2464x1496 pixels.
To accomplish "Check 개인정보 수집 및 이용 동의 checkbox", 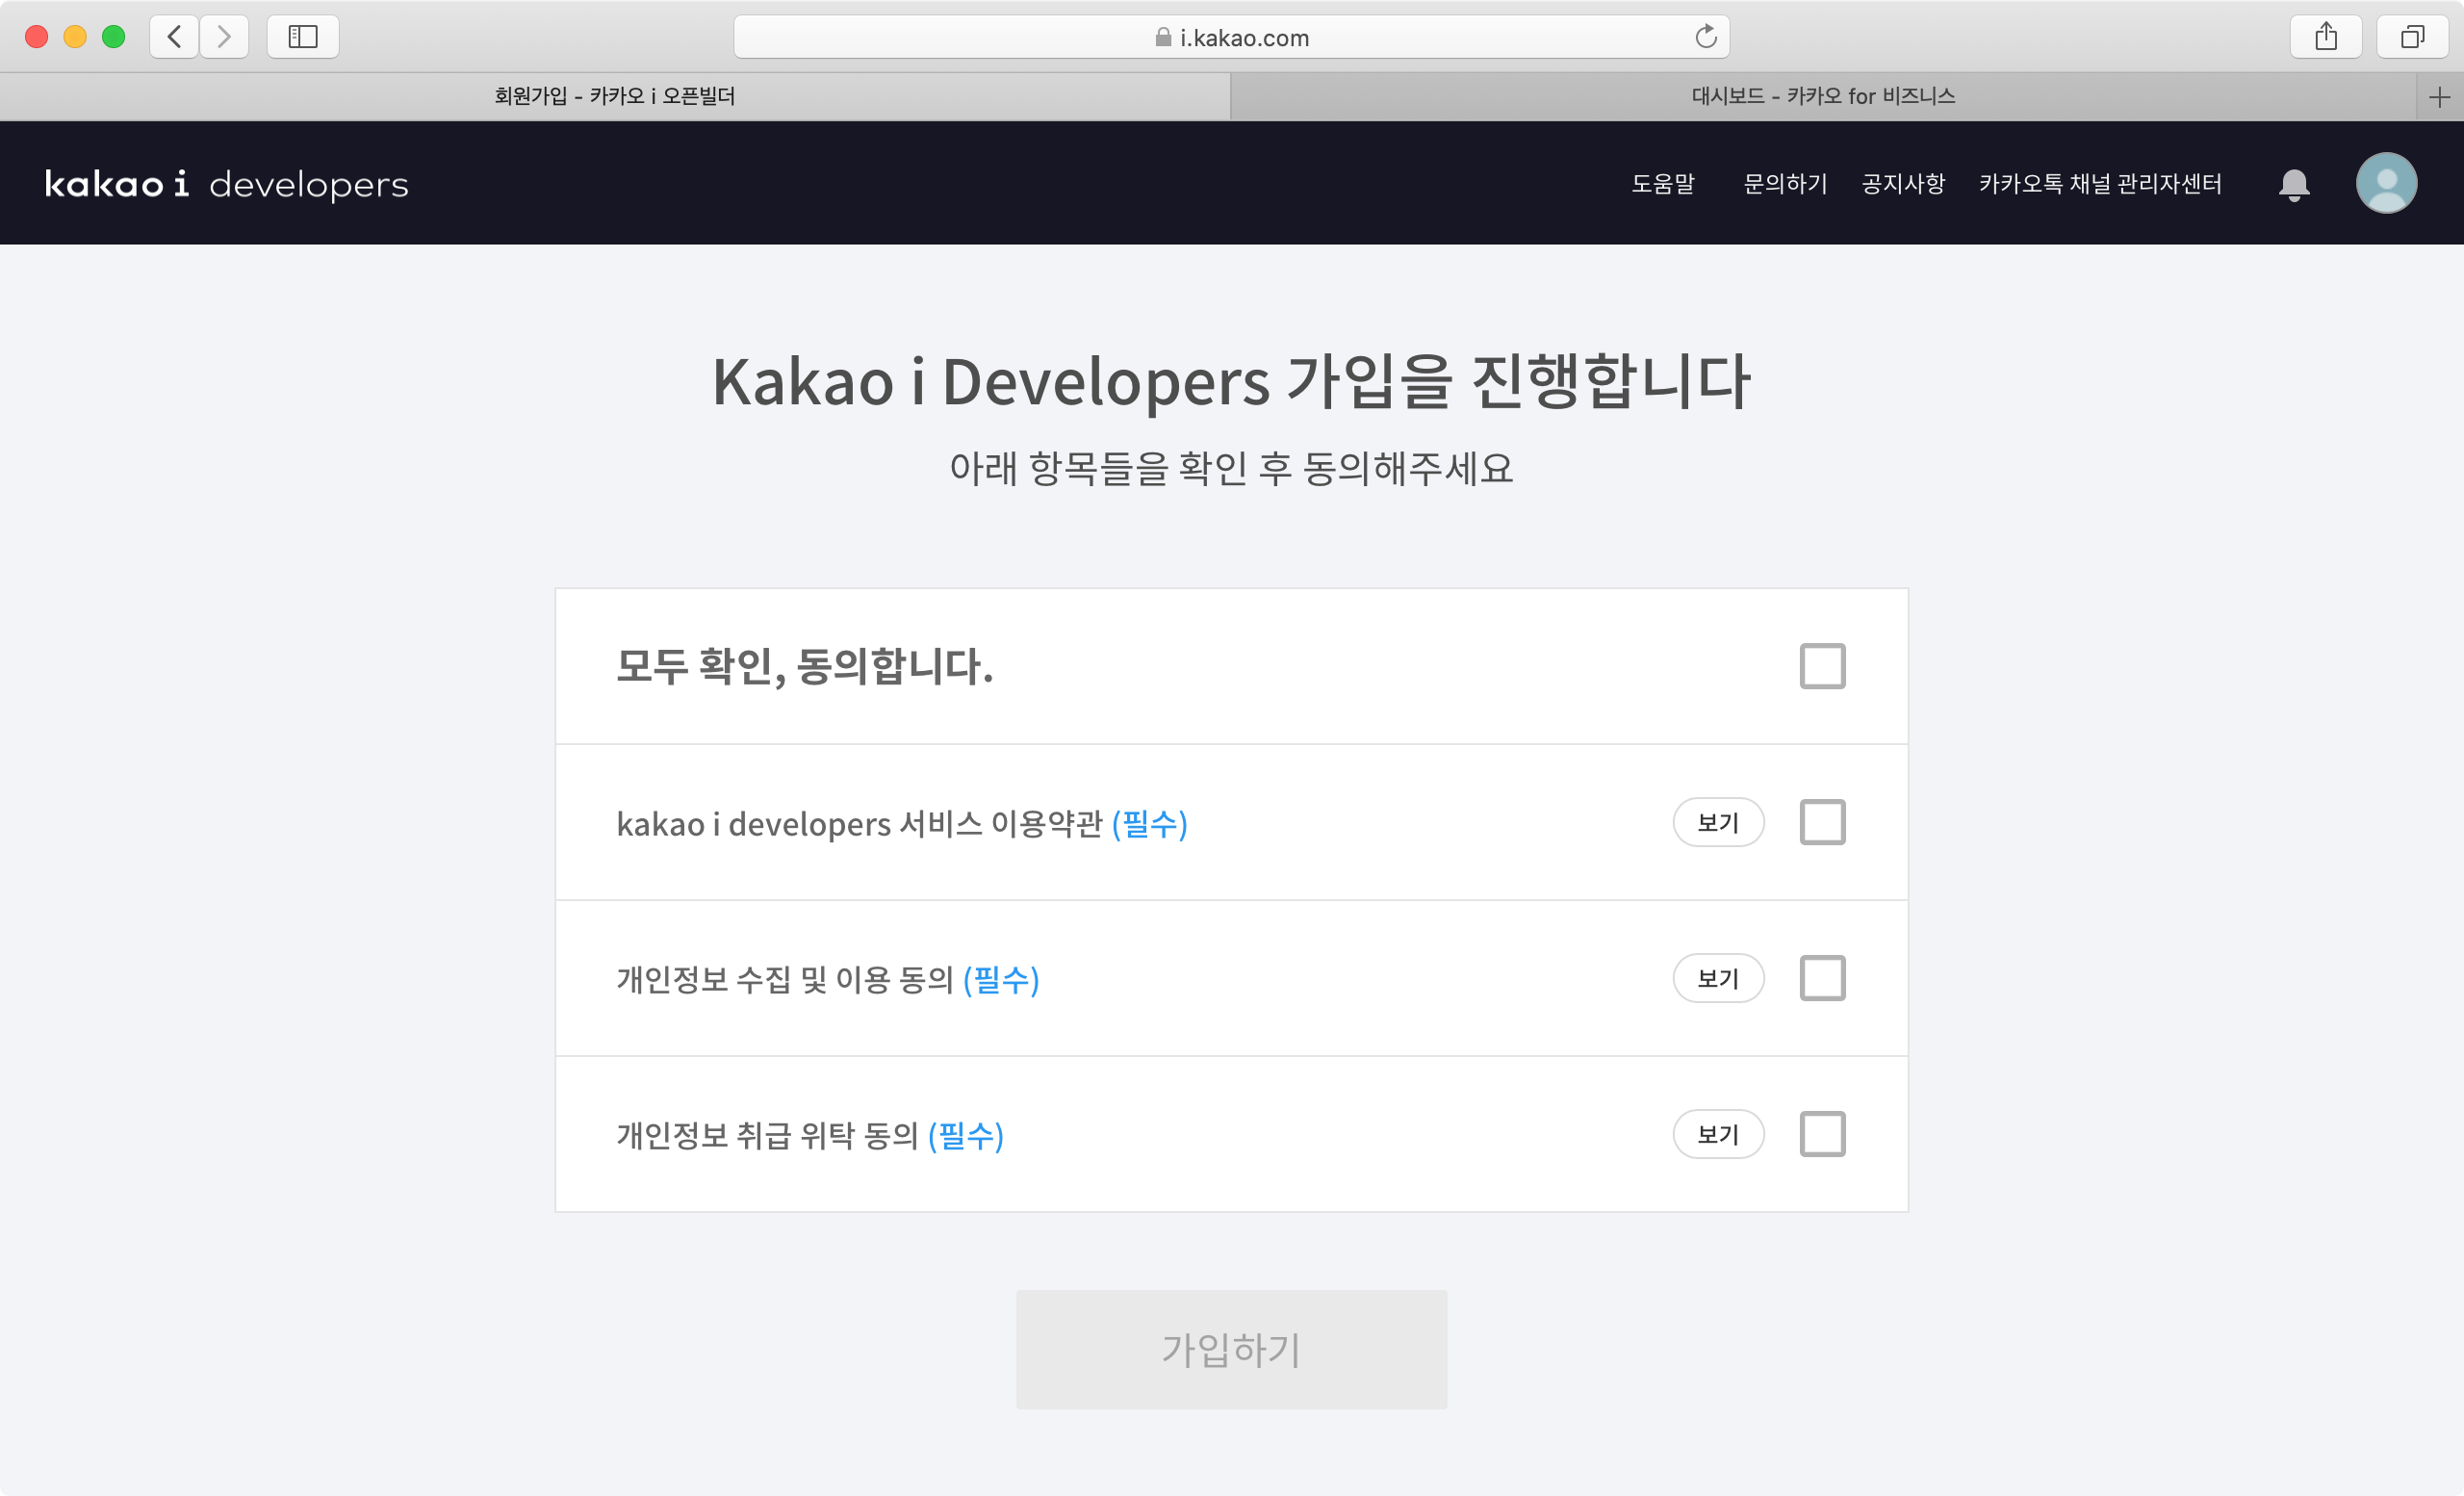I will [1822, 978].
